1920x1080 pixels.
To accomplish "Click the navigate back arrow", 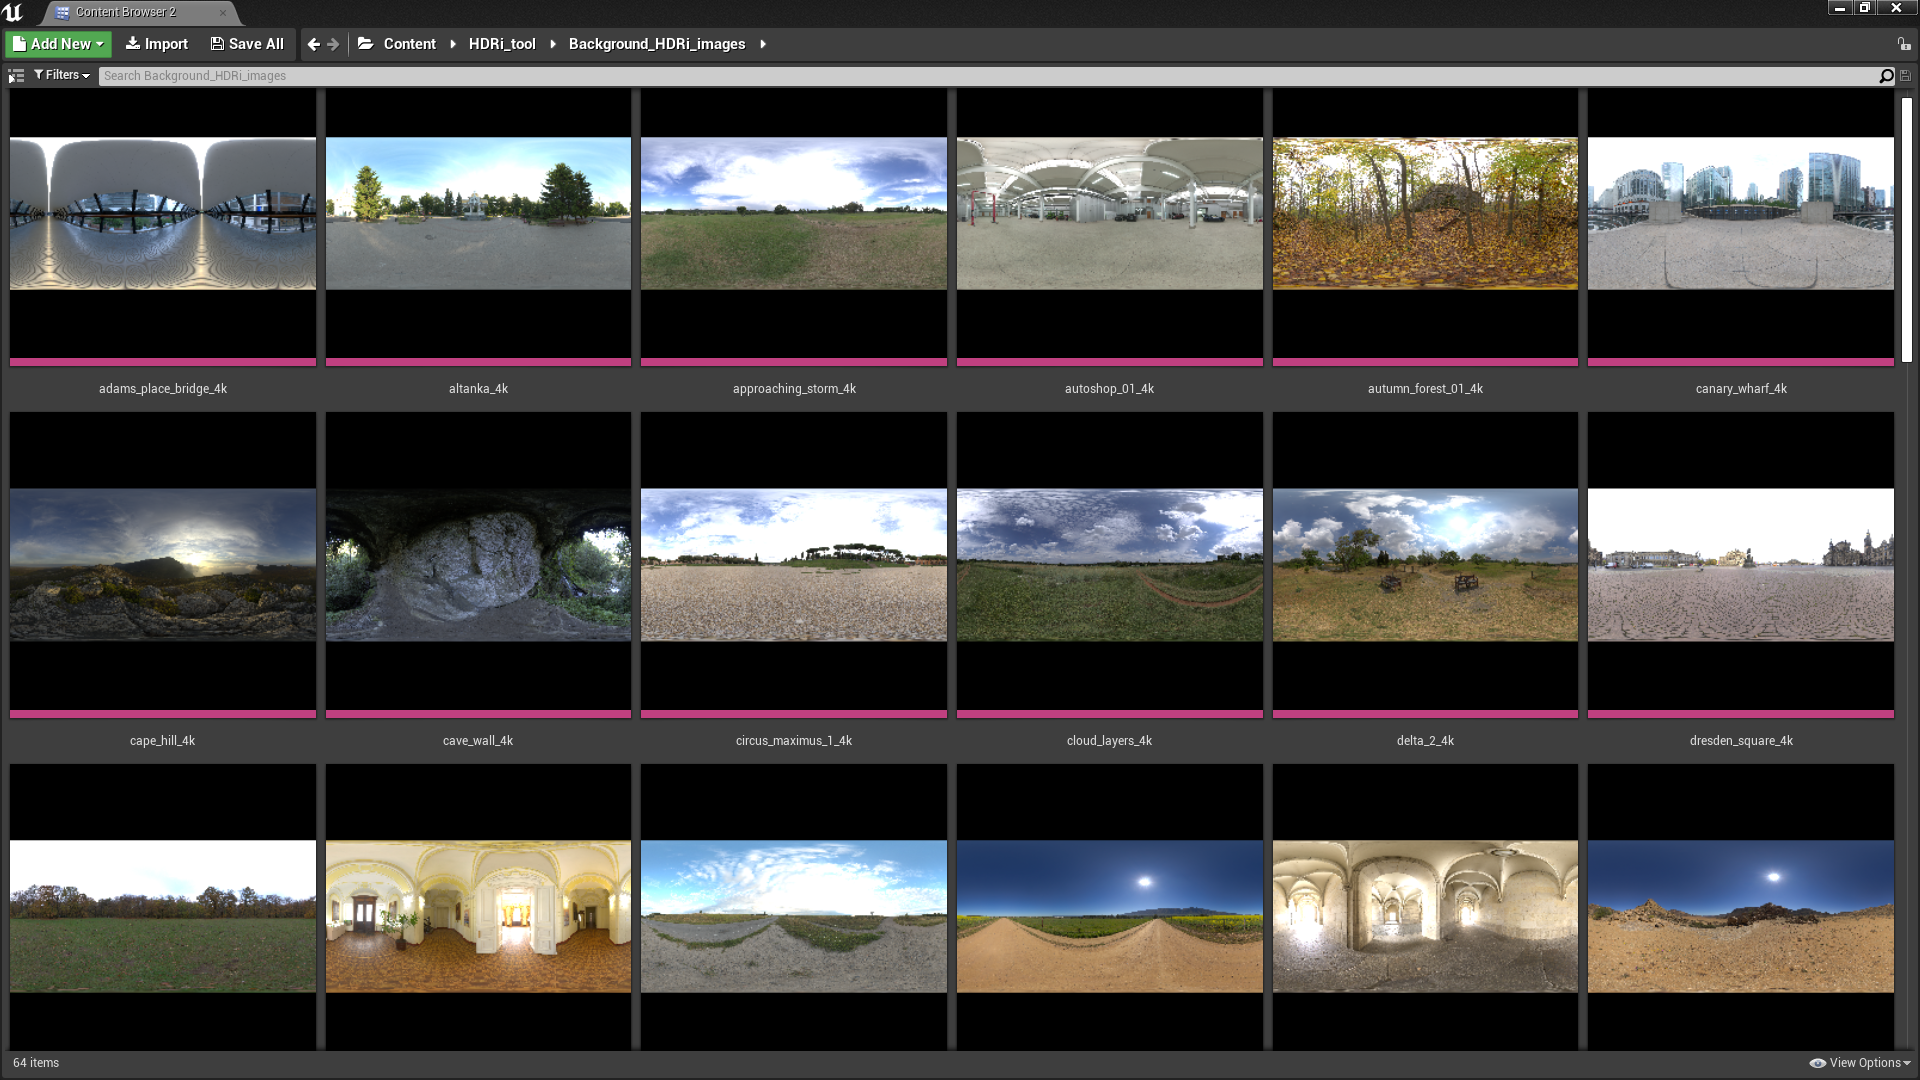I will (314, 44).
